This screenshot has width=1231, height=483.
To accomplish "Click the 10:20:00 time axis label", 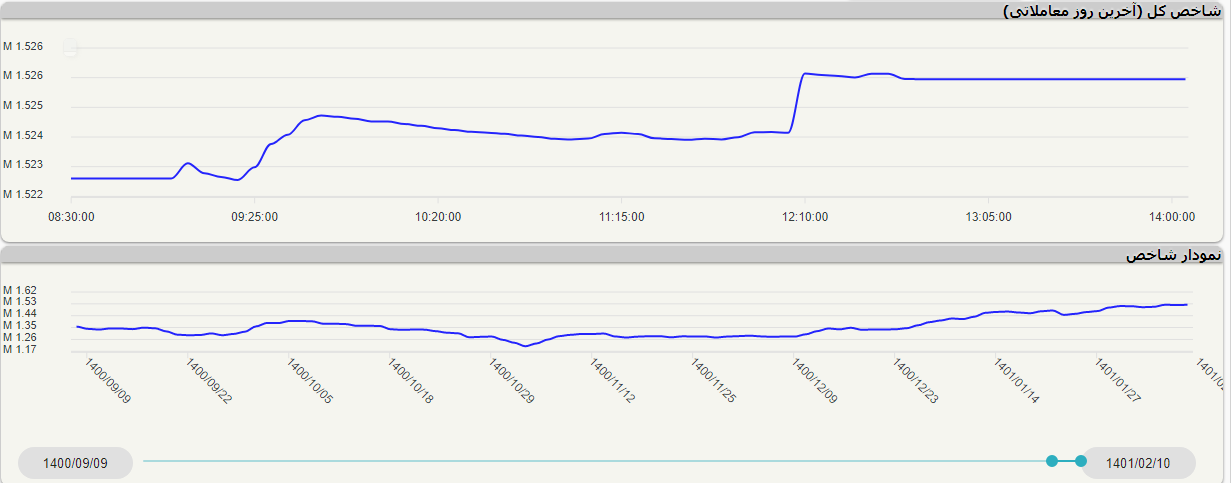I will [x=438, y=216].
